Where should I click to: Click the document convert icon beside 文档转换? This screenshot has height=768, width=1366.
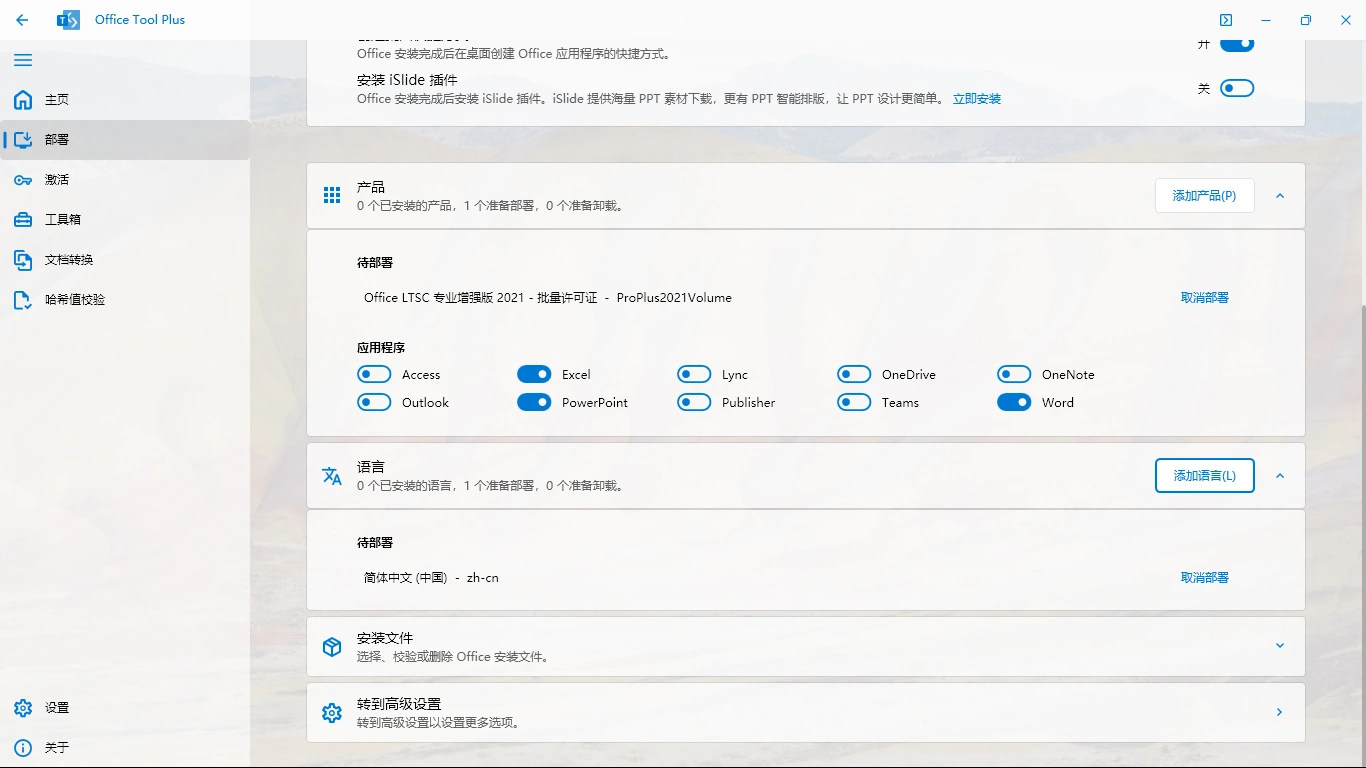click(x=23, y=260)
